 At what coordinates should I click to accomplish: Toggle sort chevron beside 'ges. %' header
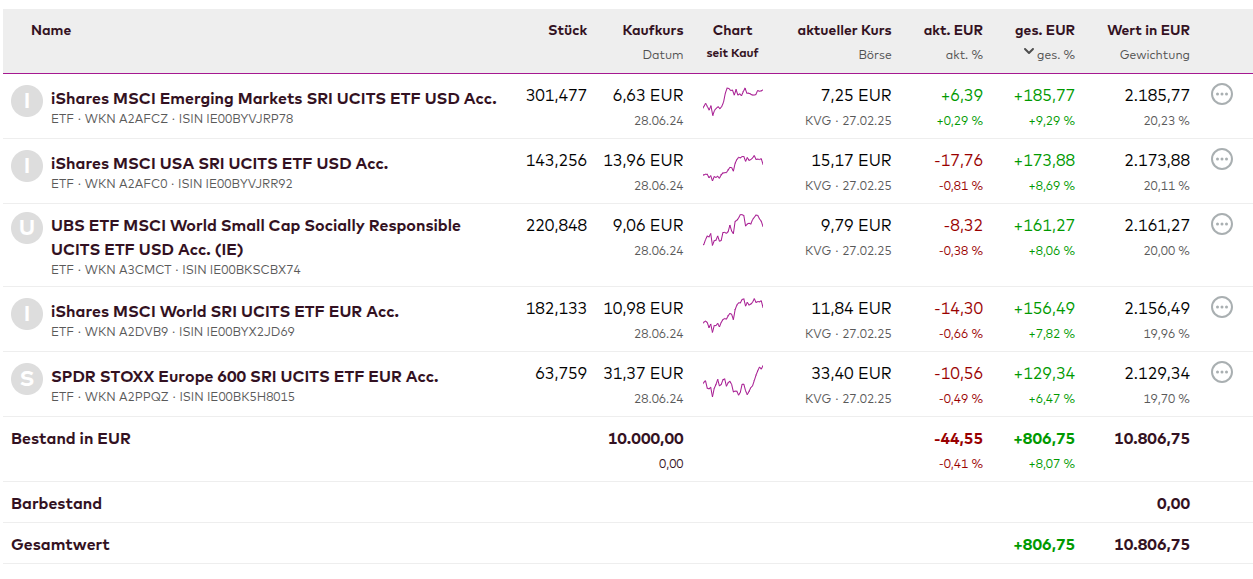[1028, 52]
